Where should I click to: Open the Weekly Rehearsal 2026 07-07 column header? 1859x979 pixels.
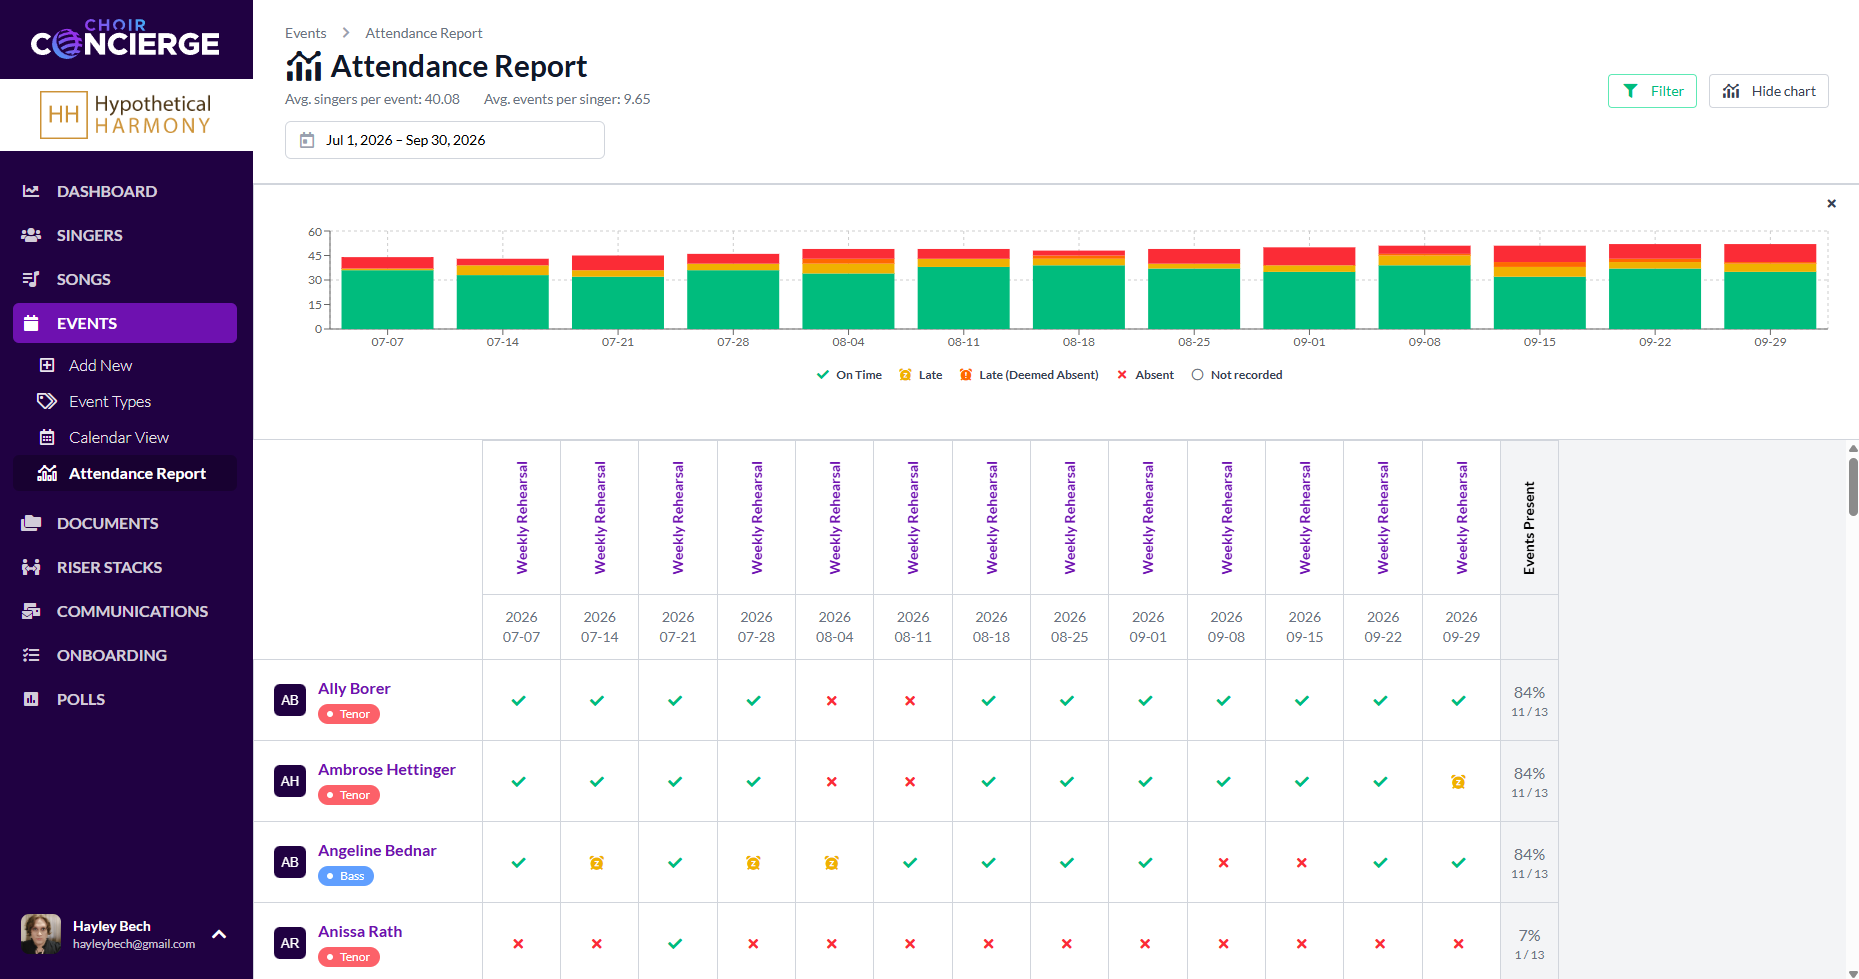522,518
